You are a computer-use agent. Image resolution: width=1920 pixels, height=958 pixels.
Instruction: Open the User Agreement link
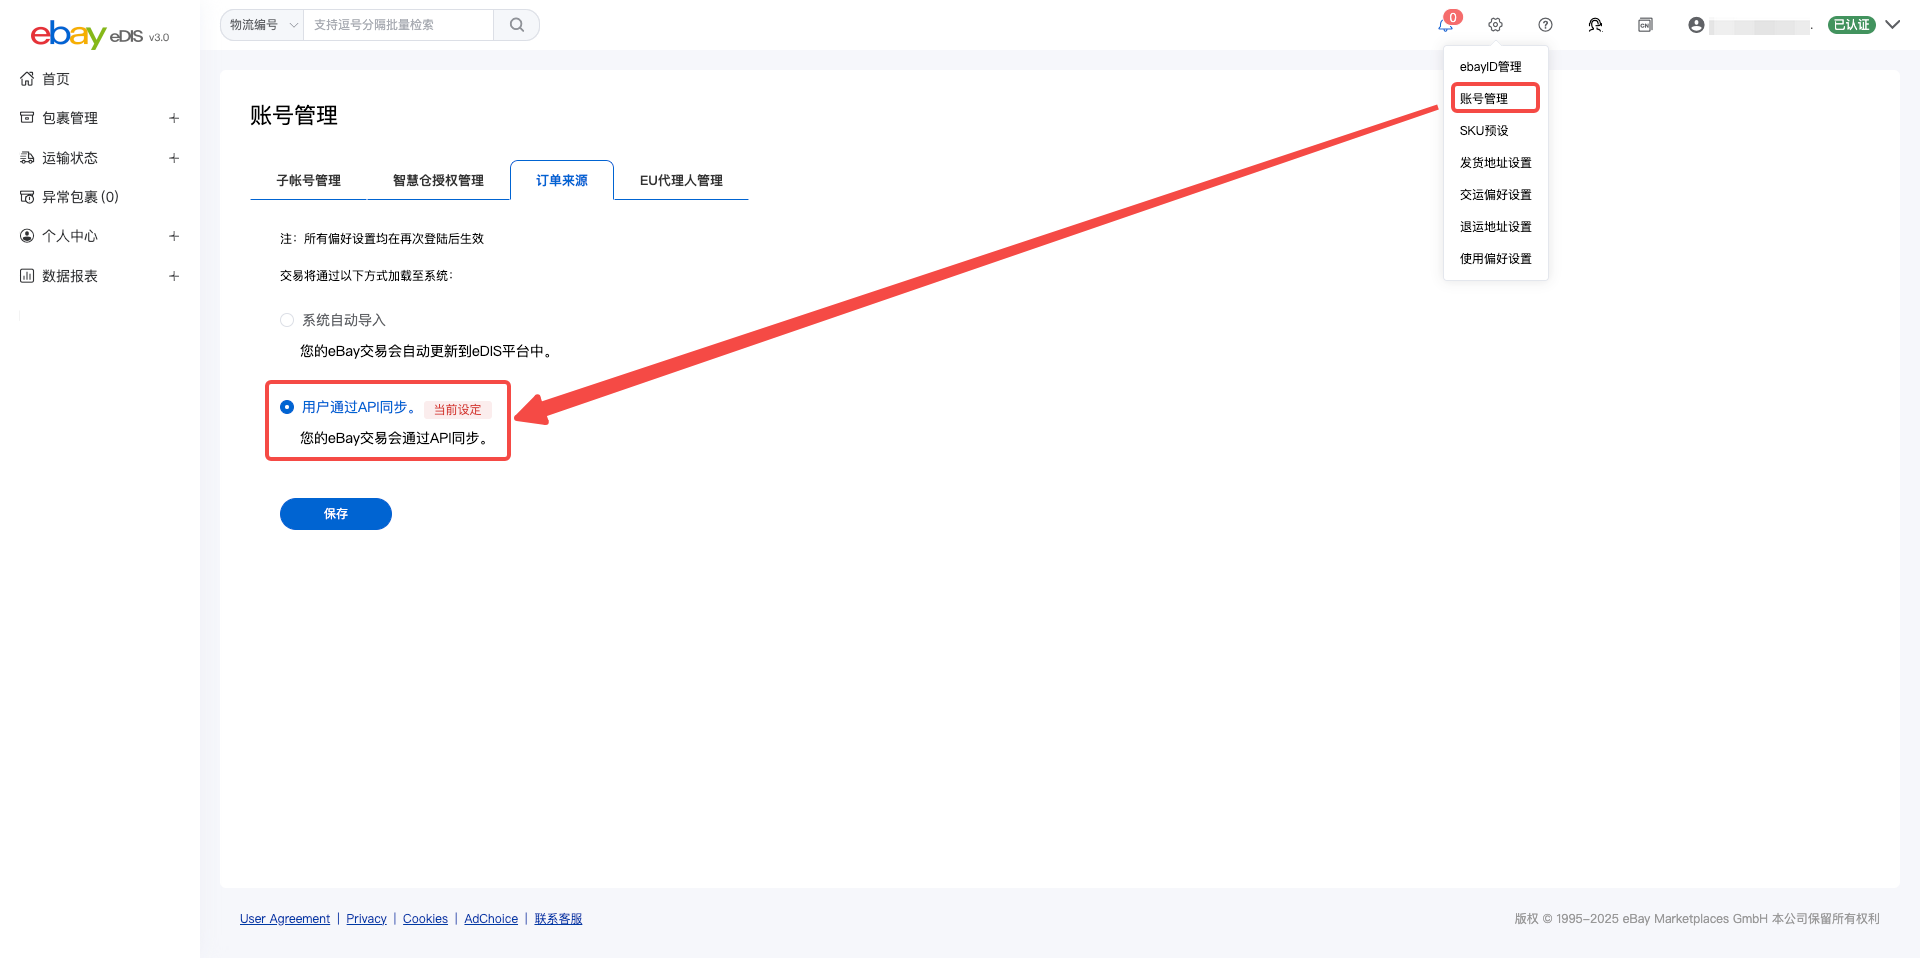[x=285, y=919]
